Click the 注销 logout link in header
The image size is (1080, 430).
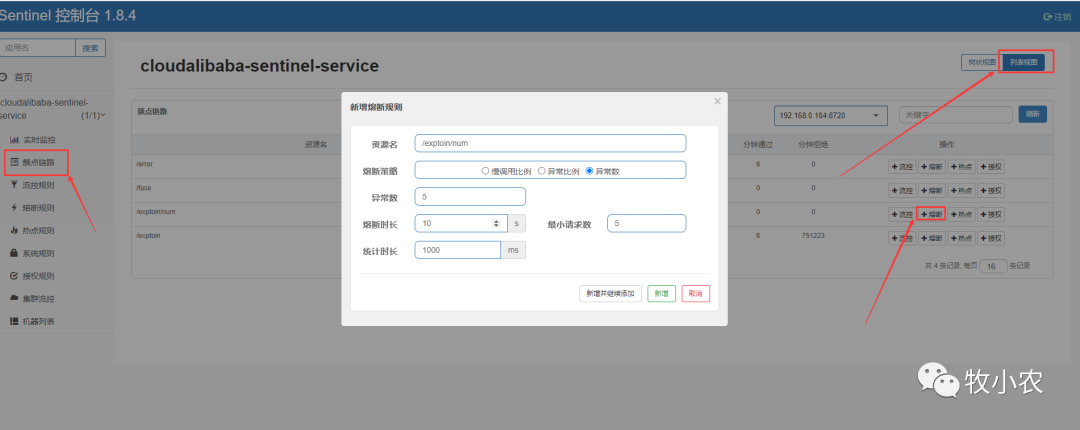(x=1057, y=17)
